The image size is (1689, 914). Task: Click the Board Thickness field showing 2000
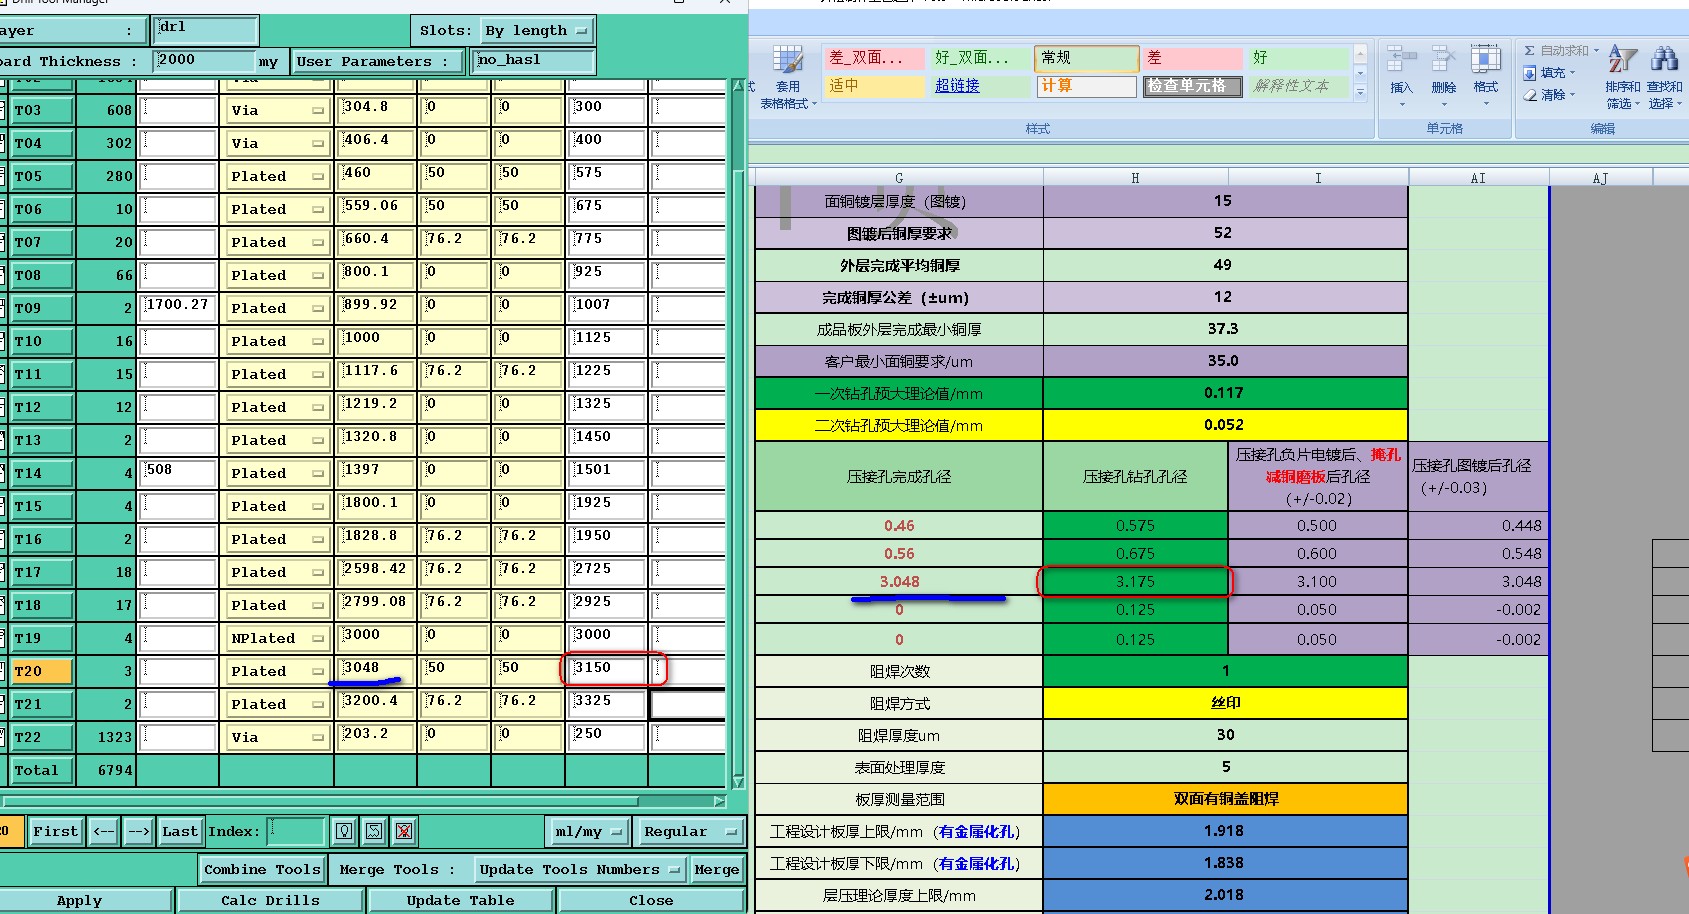[x=205, y=61]
